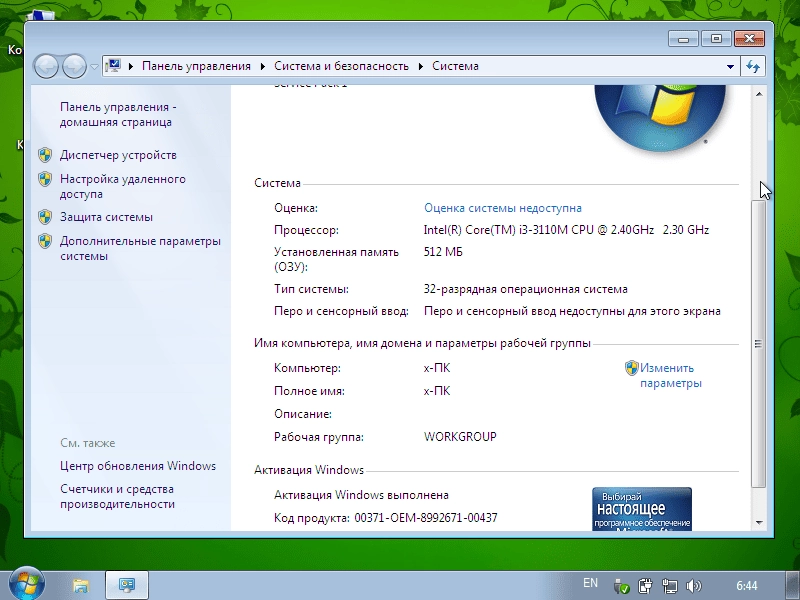Click shield icon beside Защита системы
Image resolution: width=800 pixels, height=600 pixels.
(x=45, y=217)
